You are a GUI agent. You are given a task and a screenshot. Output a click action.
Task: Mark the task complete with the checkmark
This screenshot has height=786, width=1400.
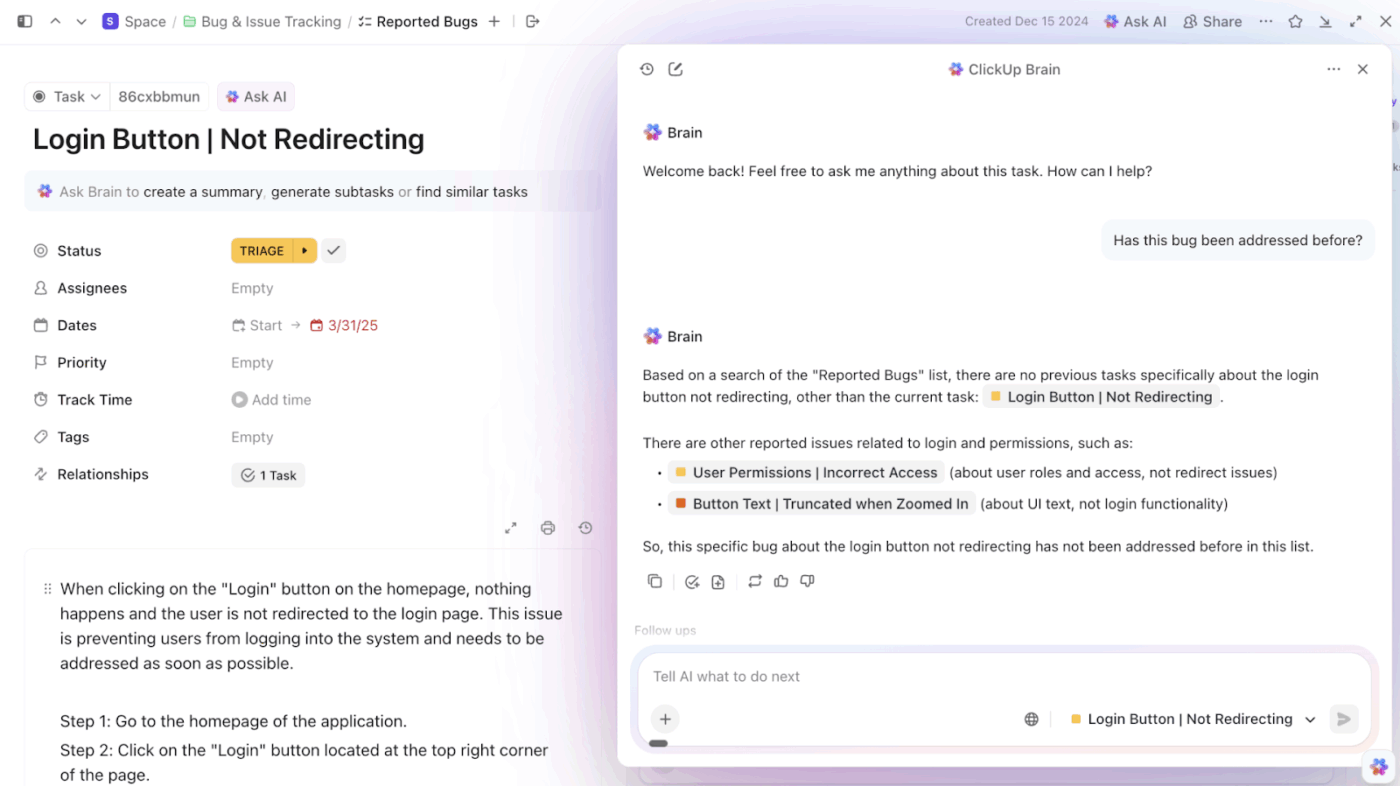point(334,250)
